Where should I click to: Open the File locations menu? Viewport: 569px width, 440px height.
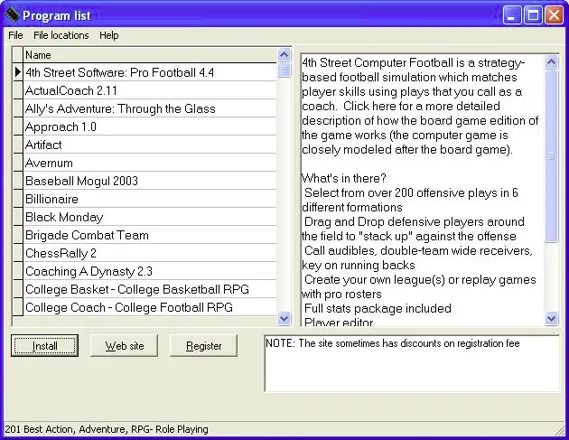[x=61, y=35]
